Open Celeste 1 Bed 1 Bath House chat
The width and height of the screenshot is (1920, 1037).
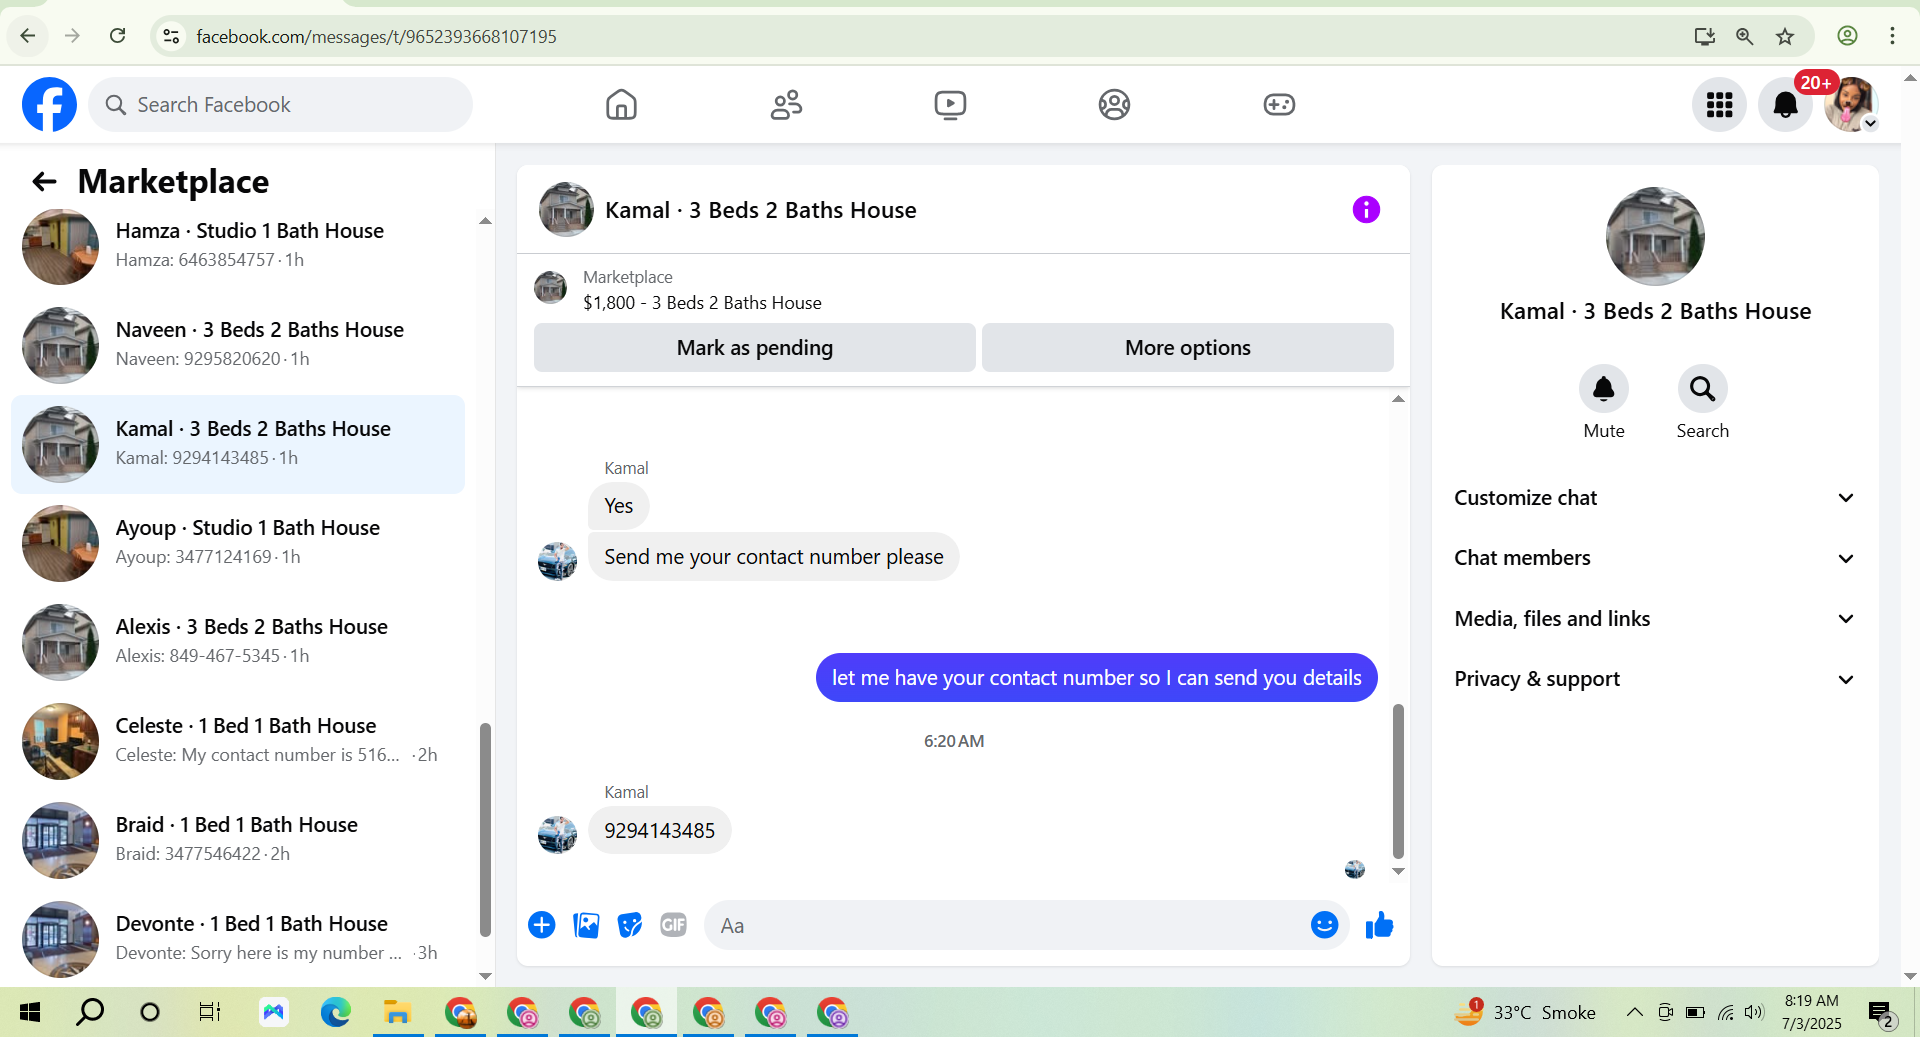click(238, 741)
